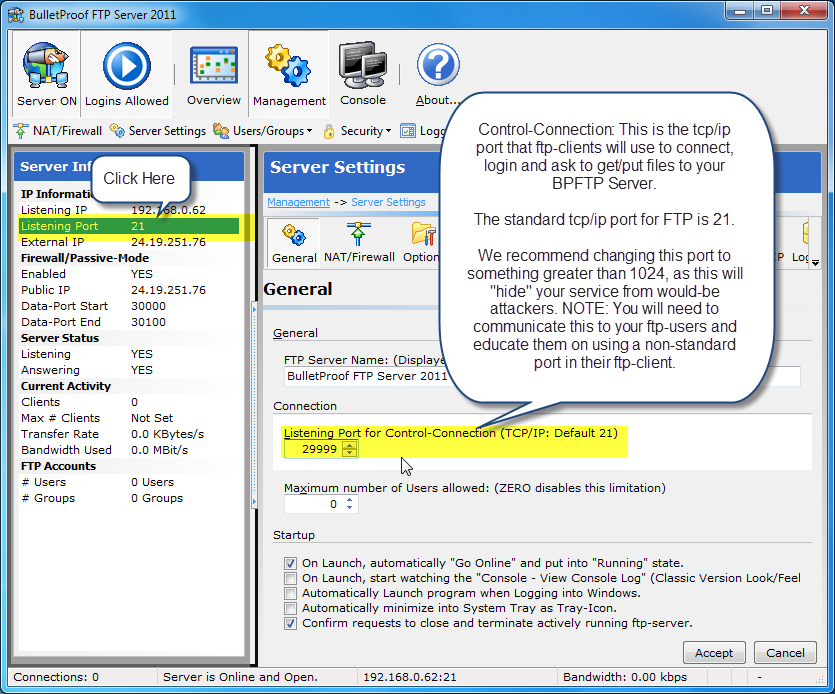835x694 pixels.
Task: Select the Public IP label
Action: pos(45,290)
